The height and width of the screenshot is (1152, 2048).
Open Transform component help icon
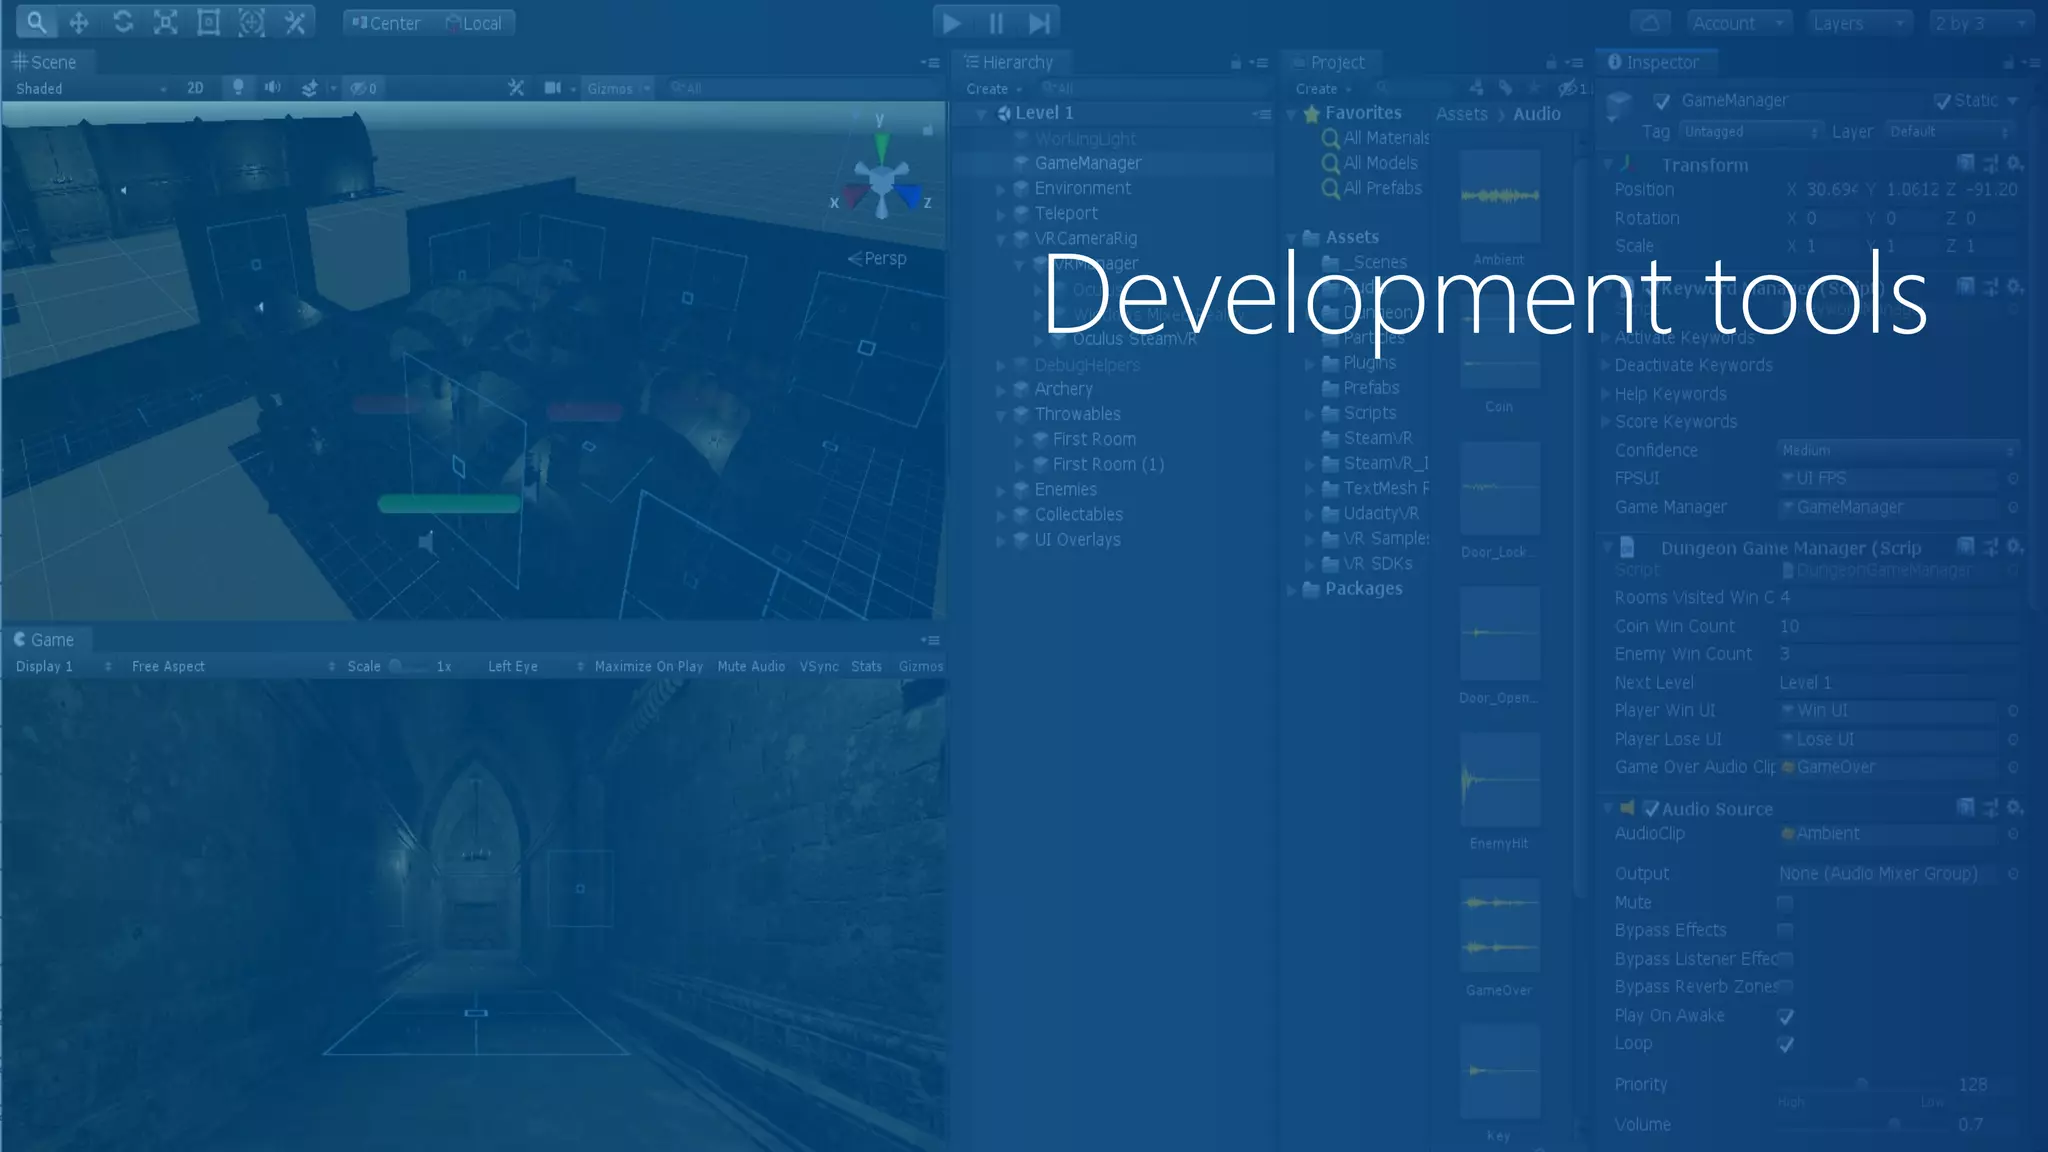[x=1966, y=163]
